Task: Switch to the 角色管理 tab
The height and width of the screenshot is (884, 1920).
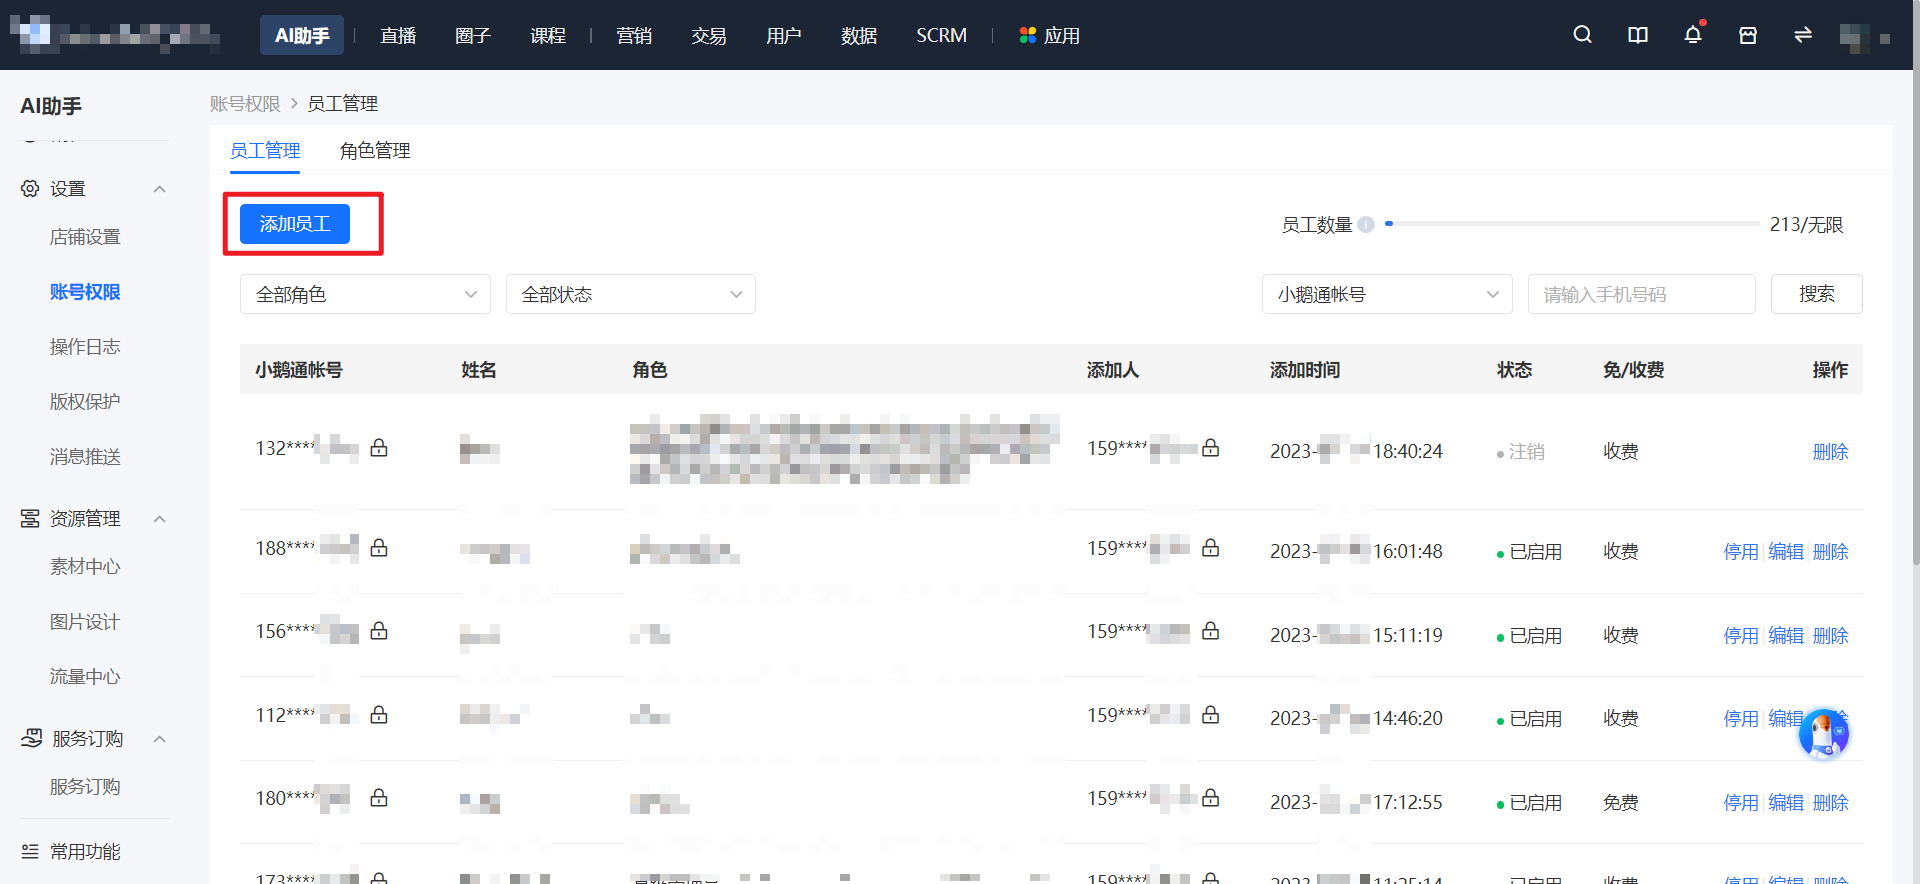Action: point(375,151)
